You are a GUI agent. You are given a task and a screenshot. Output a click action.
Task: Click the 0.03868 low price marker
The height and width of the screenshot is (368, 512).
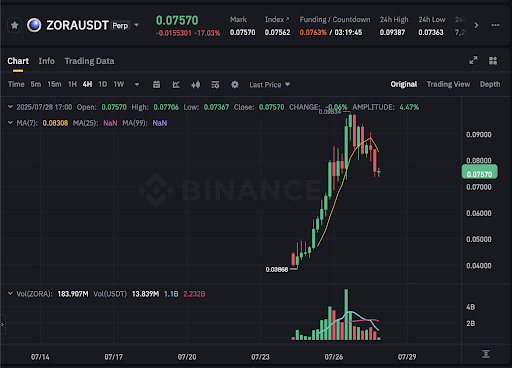click(x=277, y=269)
